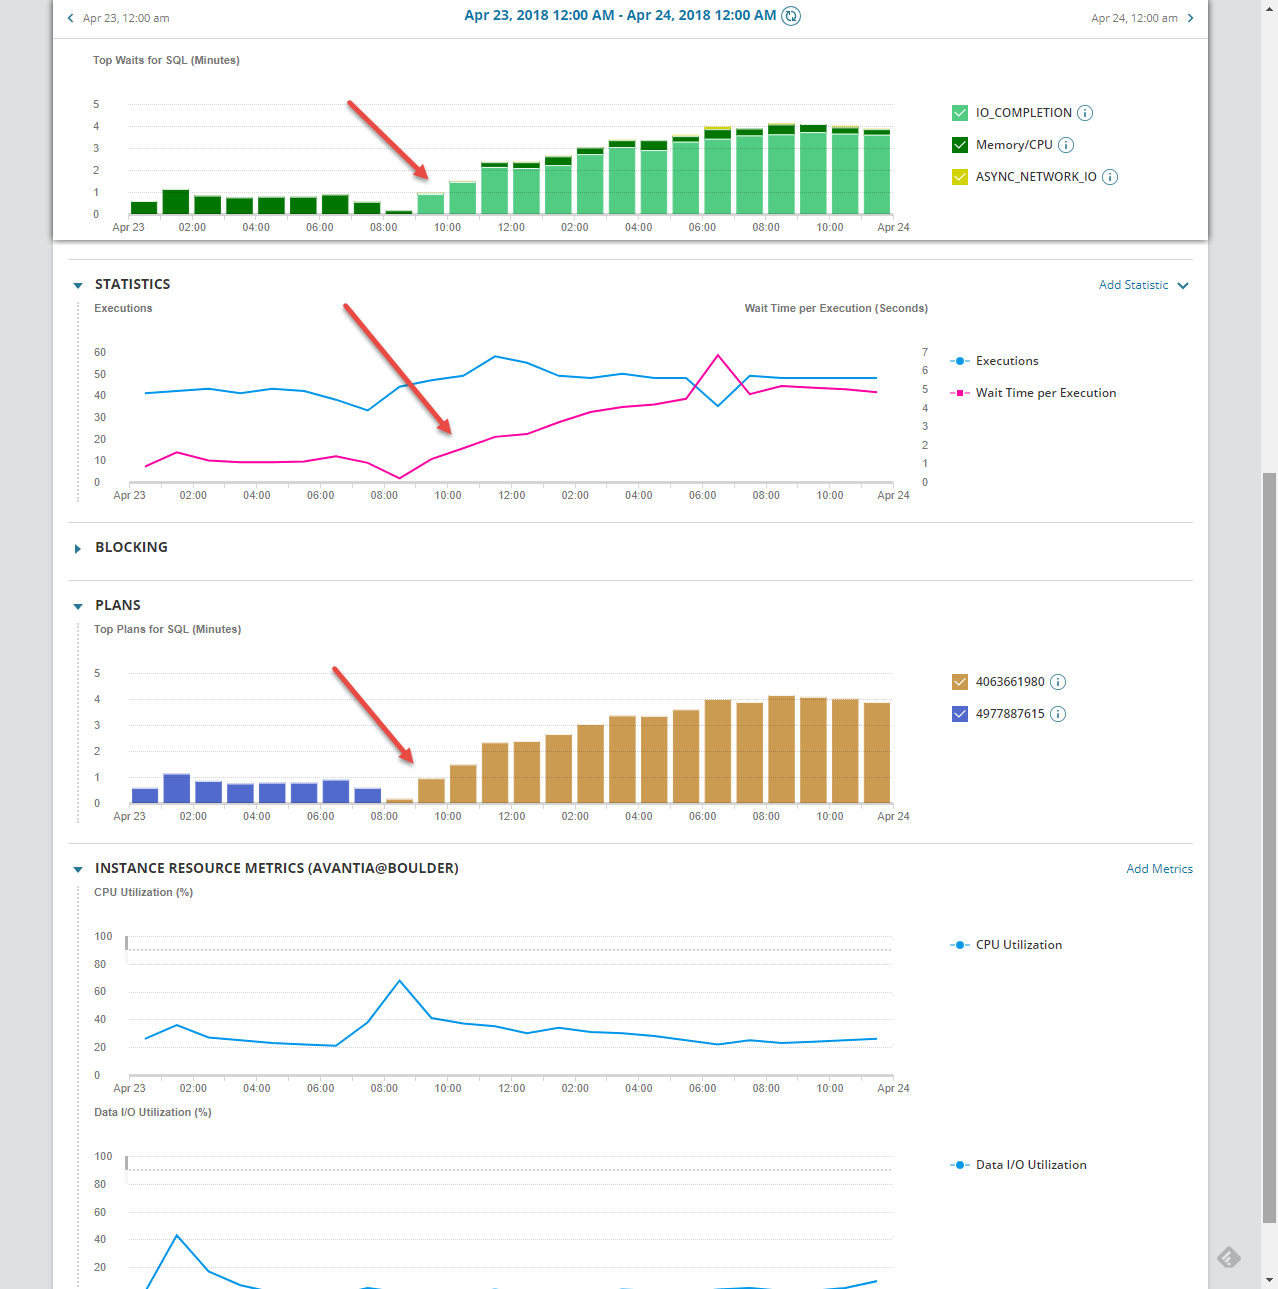Click the Data I/O Utilization (%) chart title

click(152, 1112)
